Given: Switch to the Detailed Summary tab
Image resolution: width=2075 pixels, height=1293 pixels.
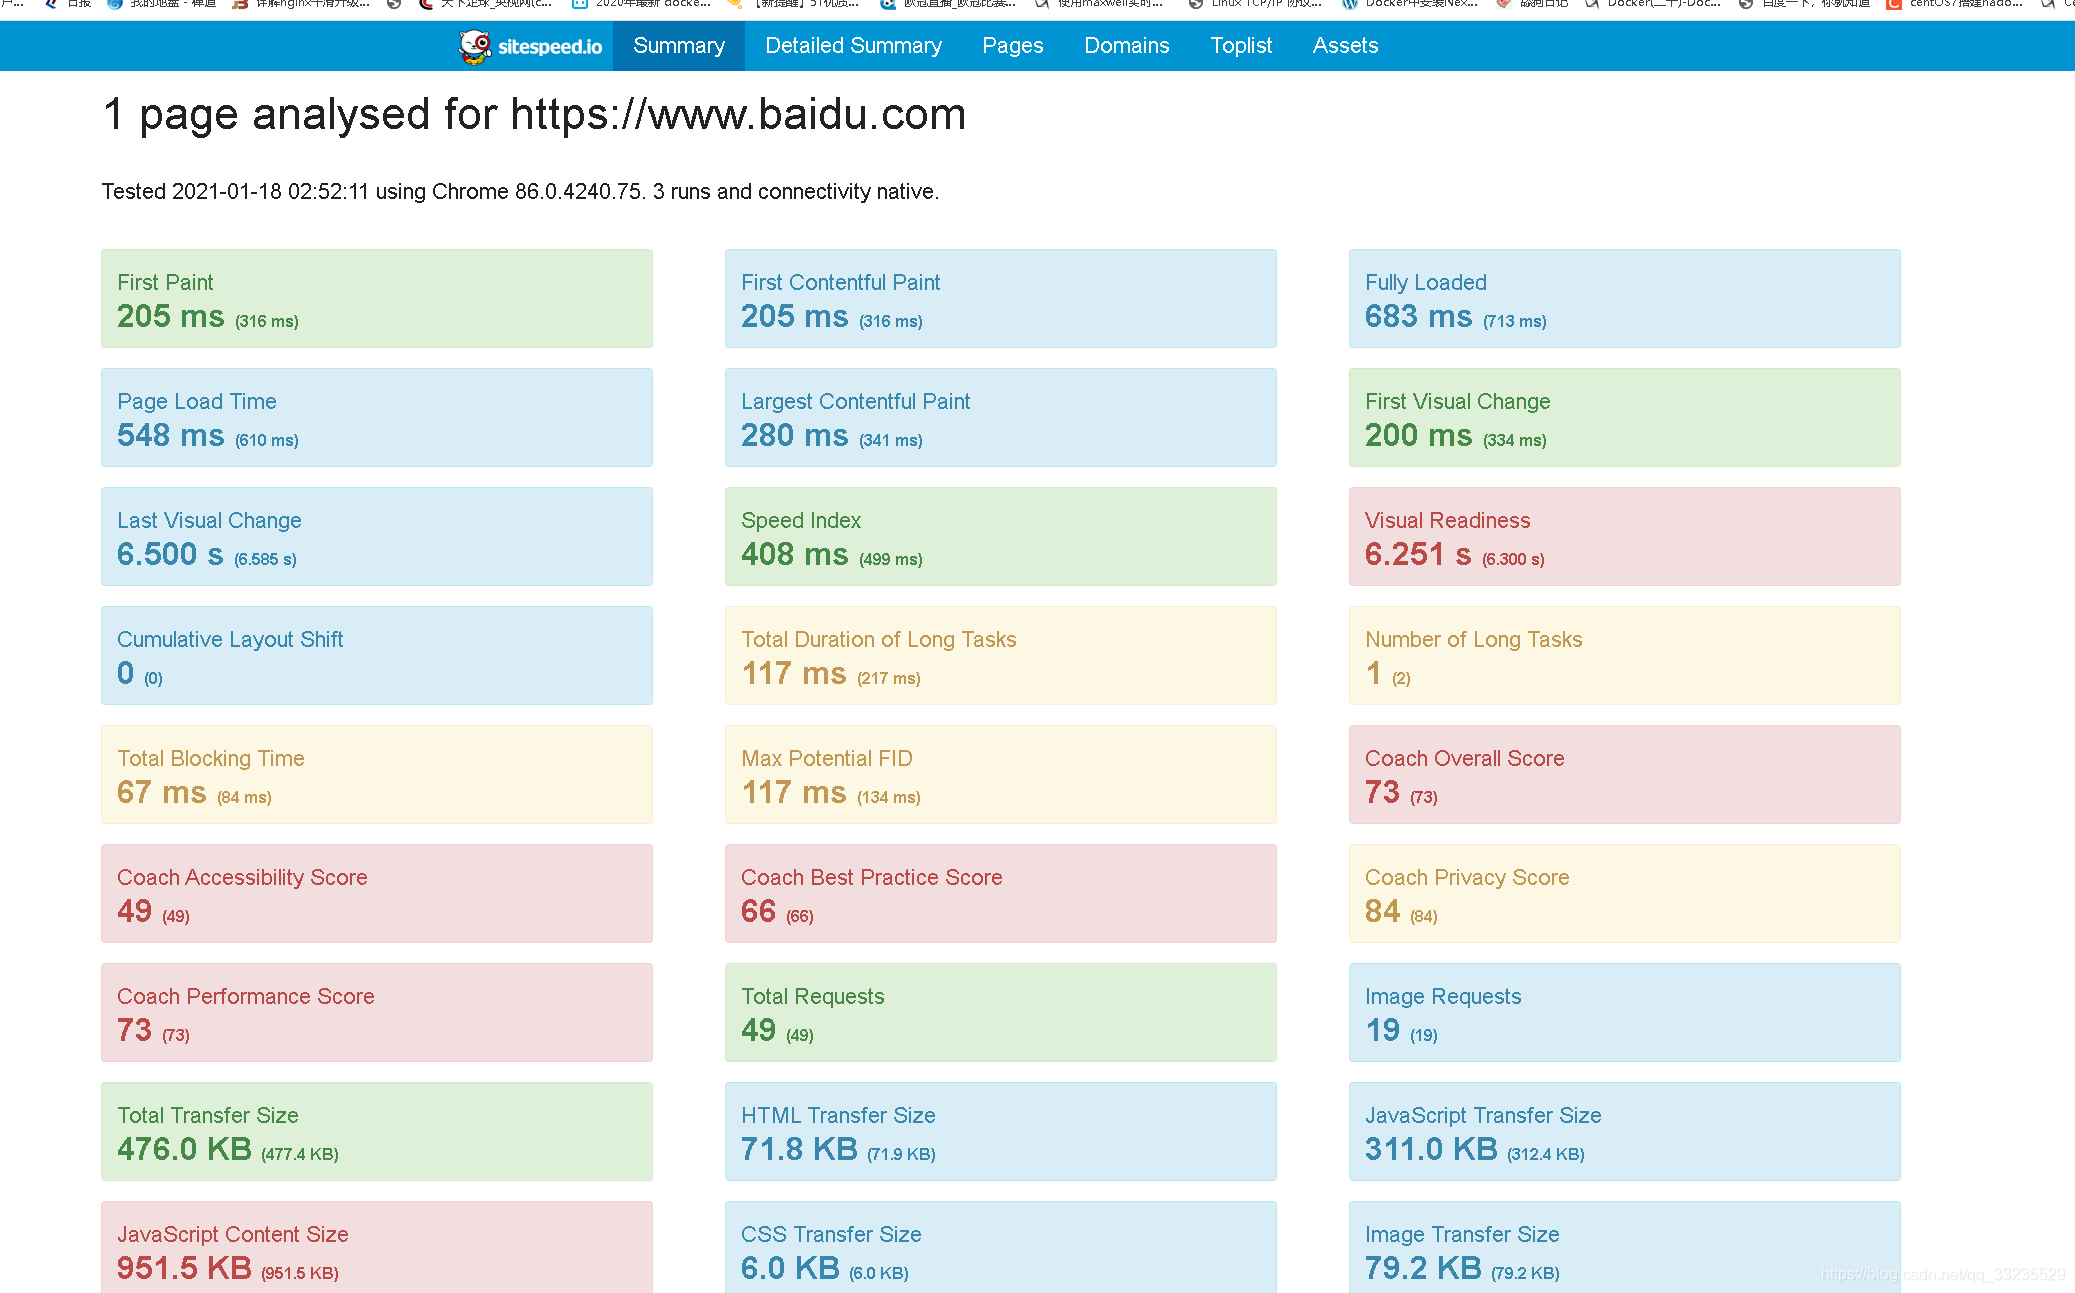Looking at the screenshot, I should [x=853, y=46].
